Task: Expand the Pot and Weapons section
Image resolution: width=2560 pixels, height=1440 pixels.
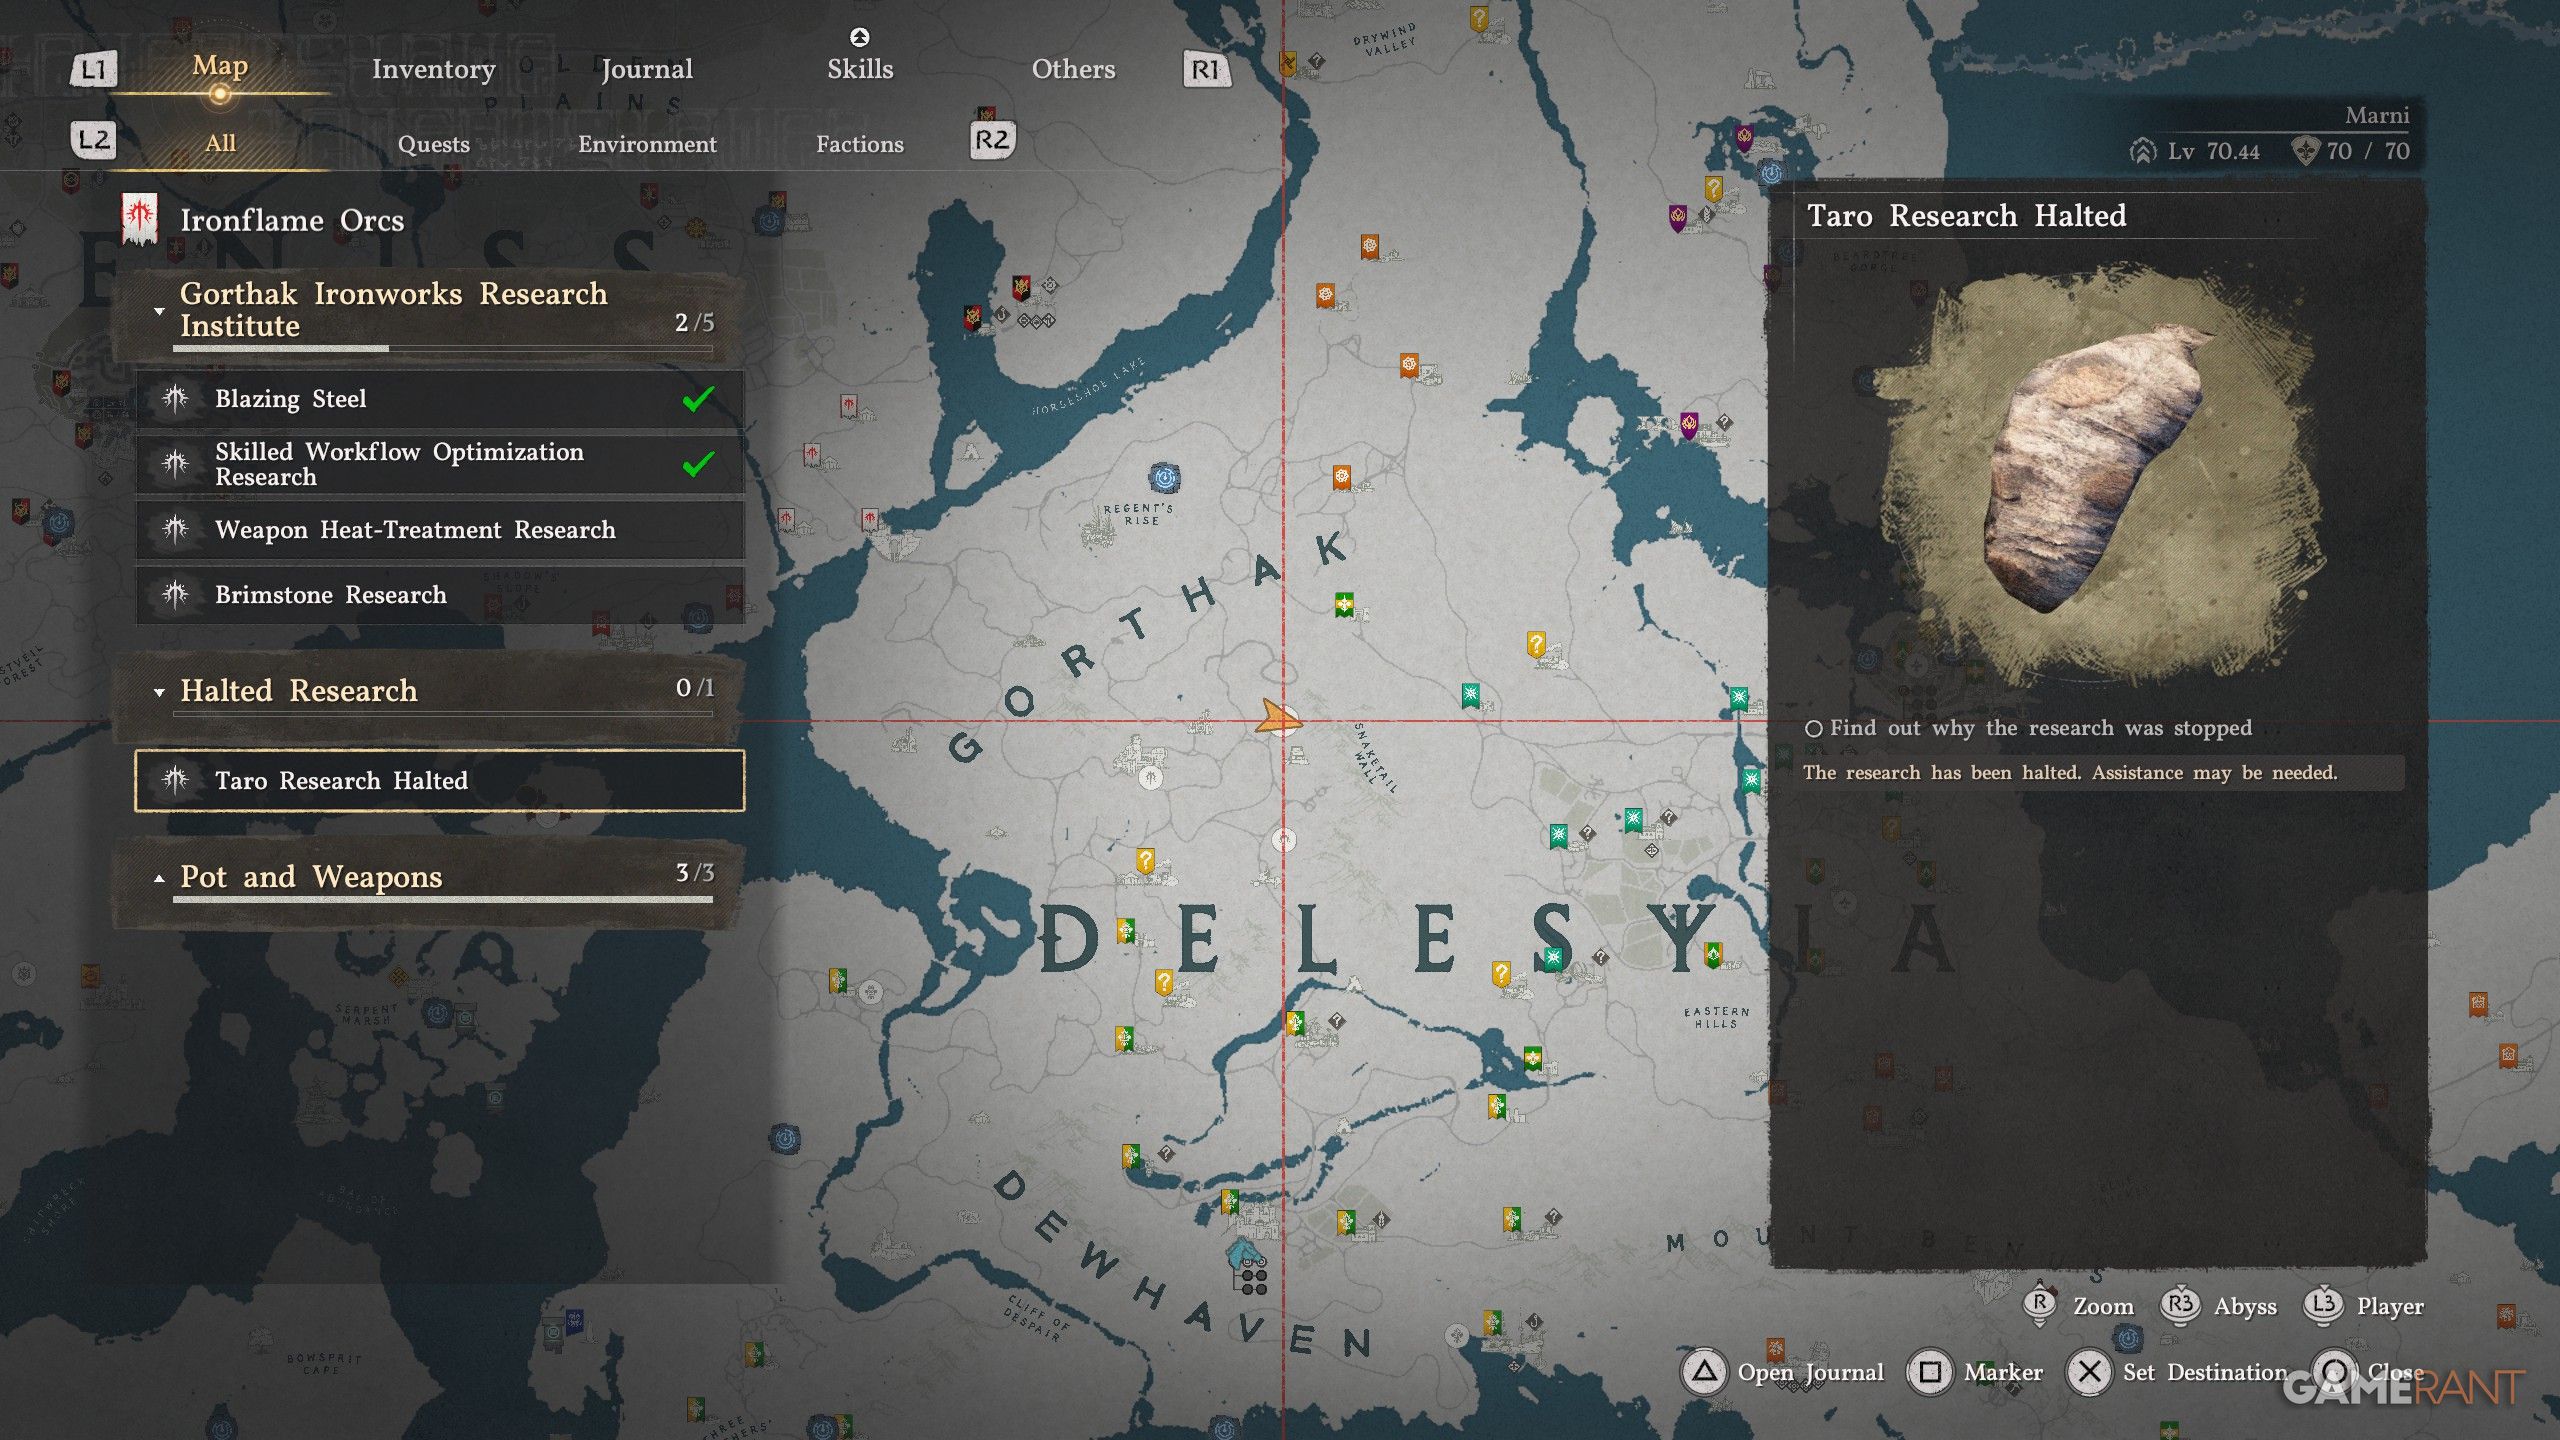Action: [159, 878]
